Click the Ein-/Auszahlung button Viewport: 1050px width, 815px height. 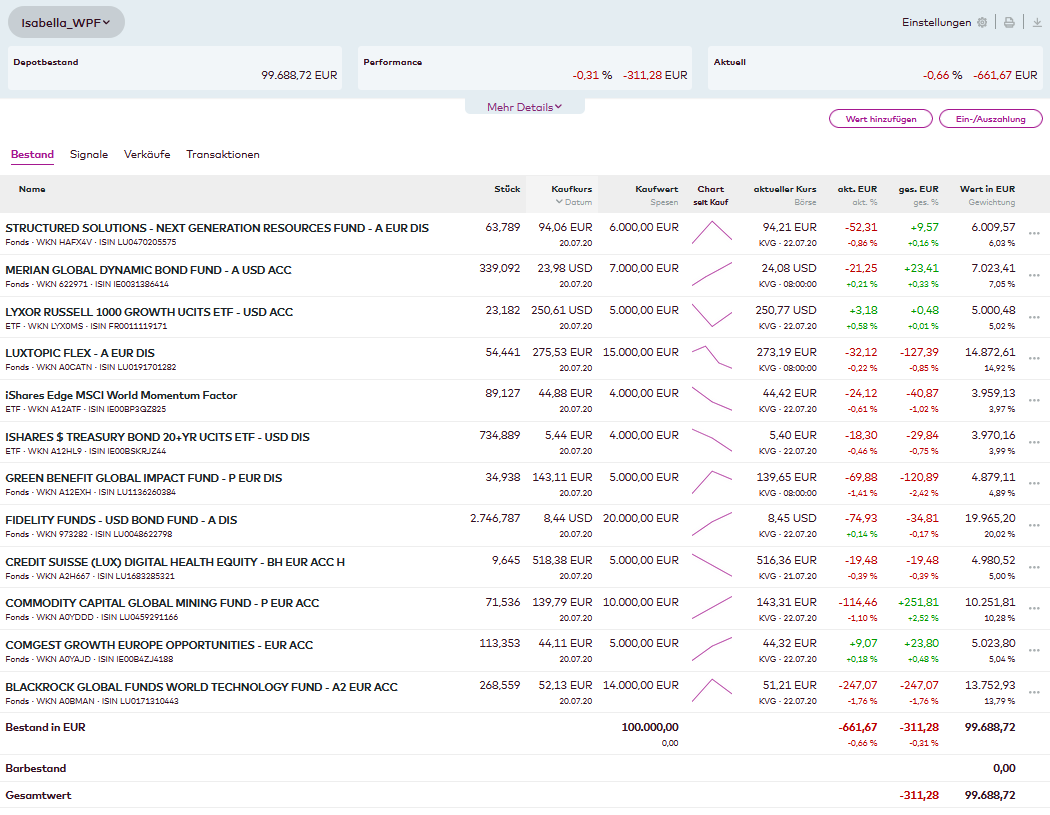point(991,119)
